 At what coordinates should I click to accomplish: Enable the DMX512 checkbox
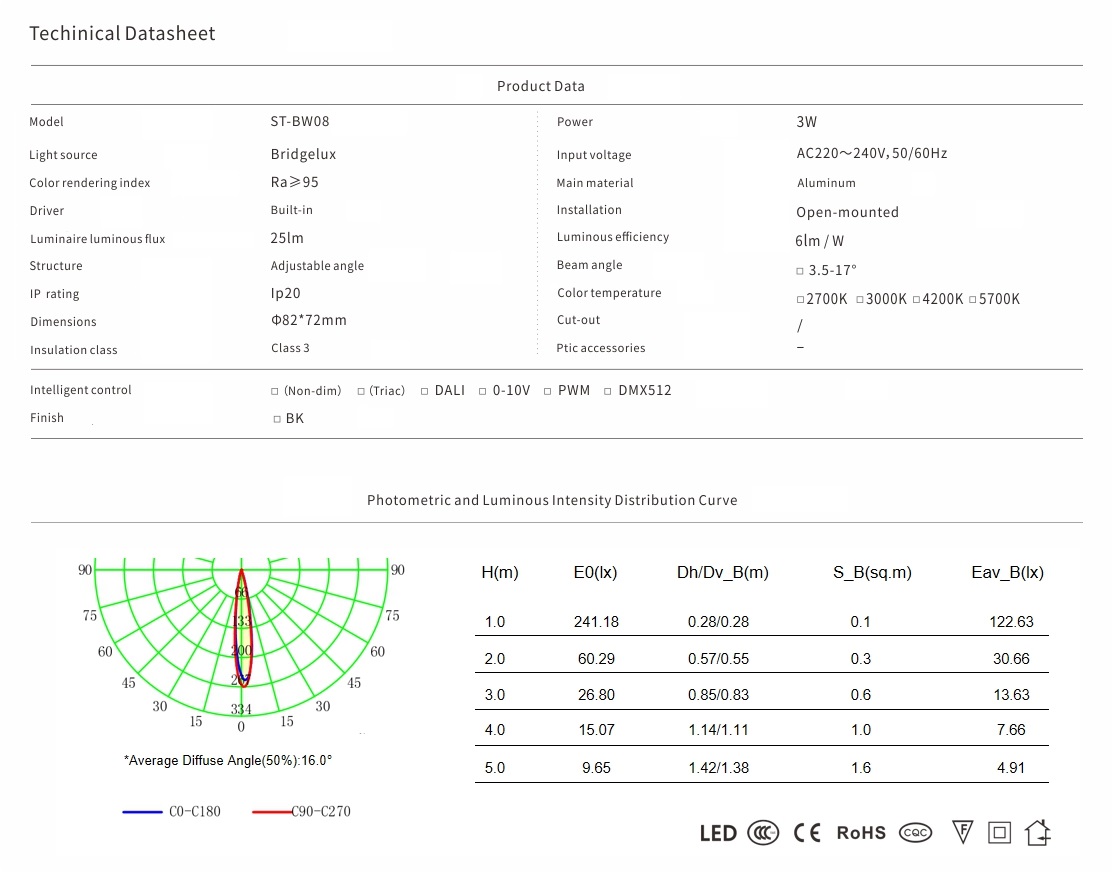pos(609,391)
